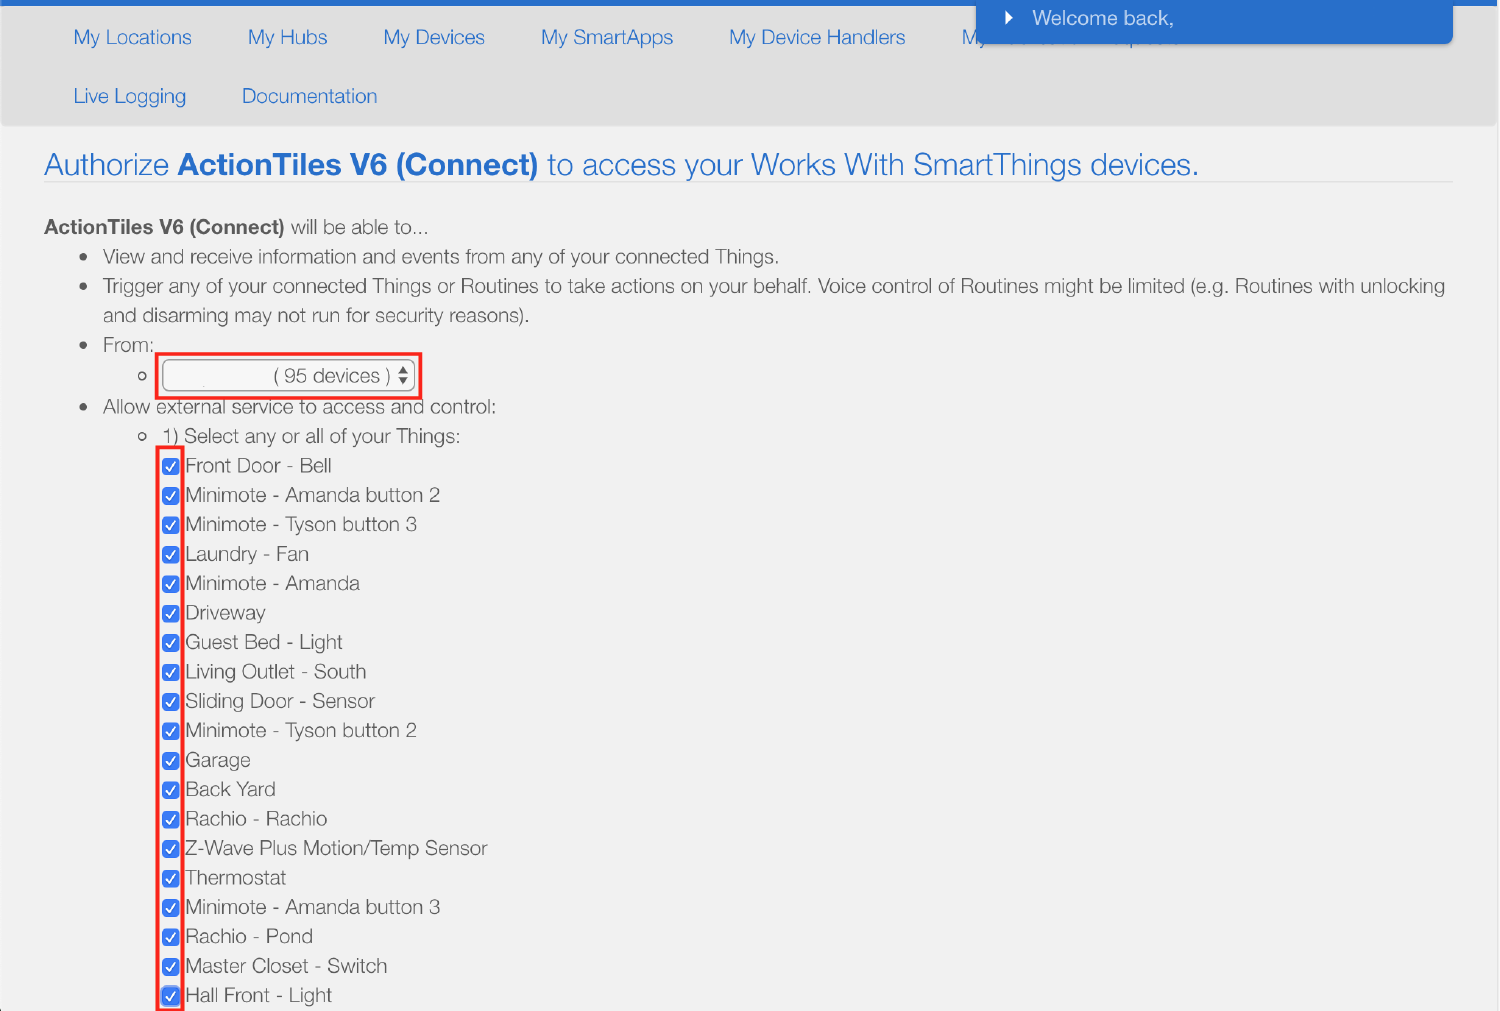The width and height of the screenshot is (1500, 1011).
Task: Toggle the Rachio - Pond checkbox
Action: 170,937
